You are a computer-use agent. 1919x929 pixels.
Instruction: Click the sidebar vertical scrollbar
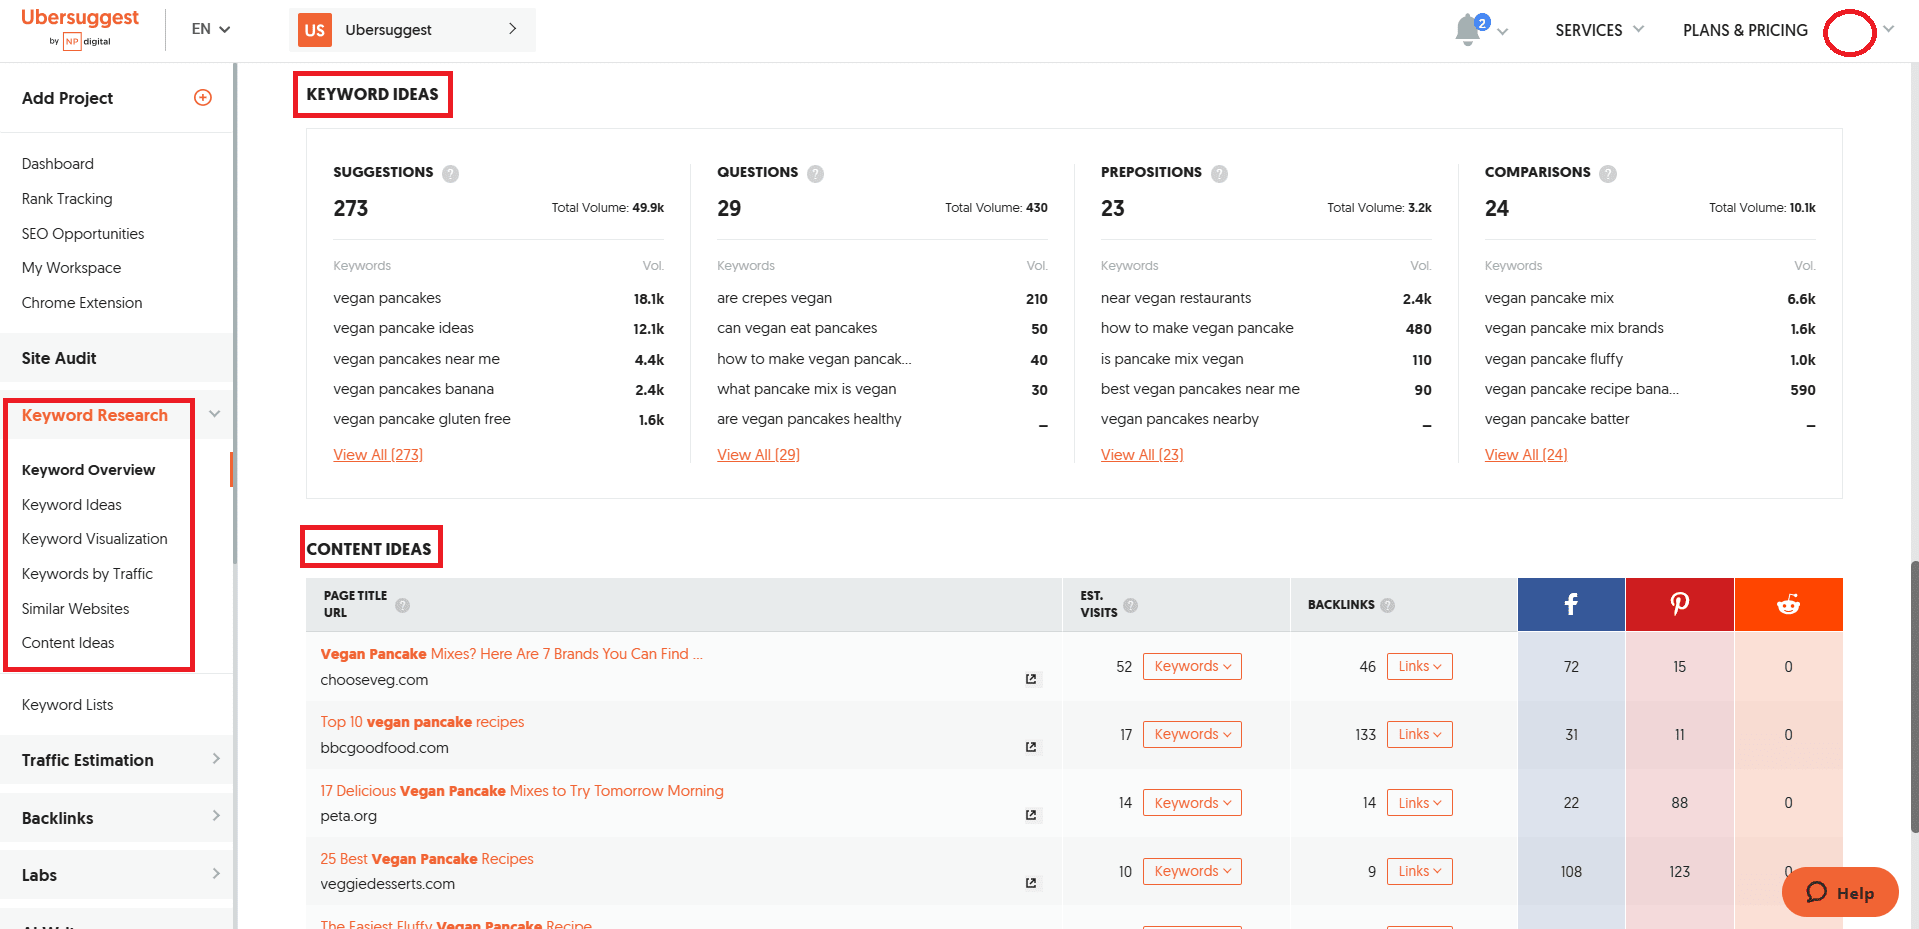click(x=235, y=313)
